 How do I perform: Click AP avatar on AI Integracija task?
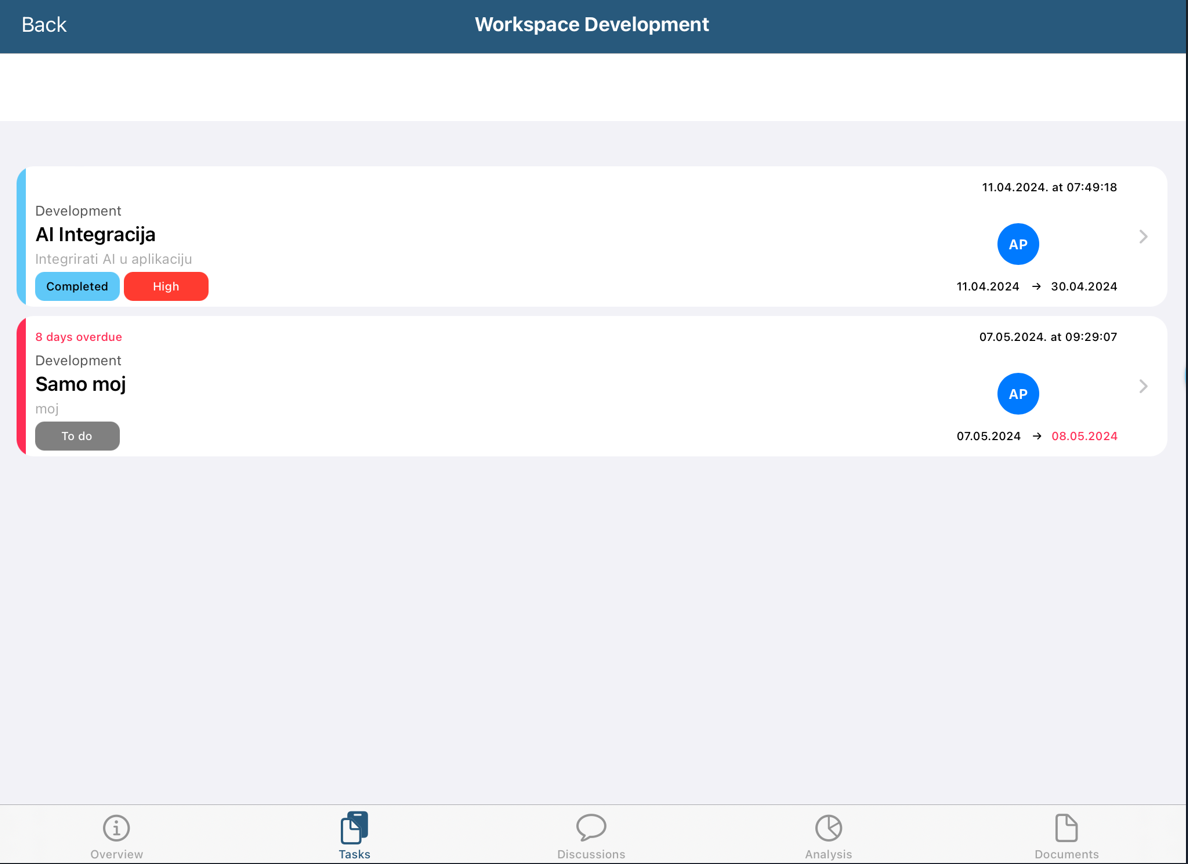(x=1018, y=244)
